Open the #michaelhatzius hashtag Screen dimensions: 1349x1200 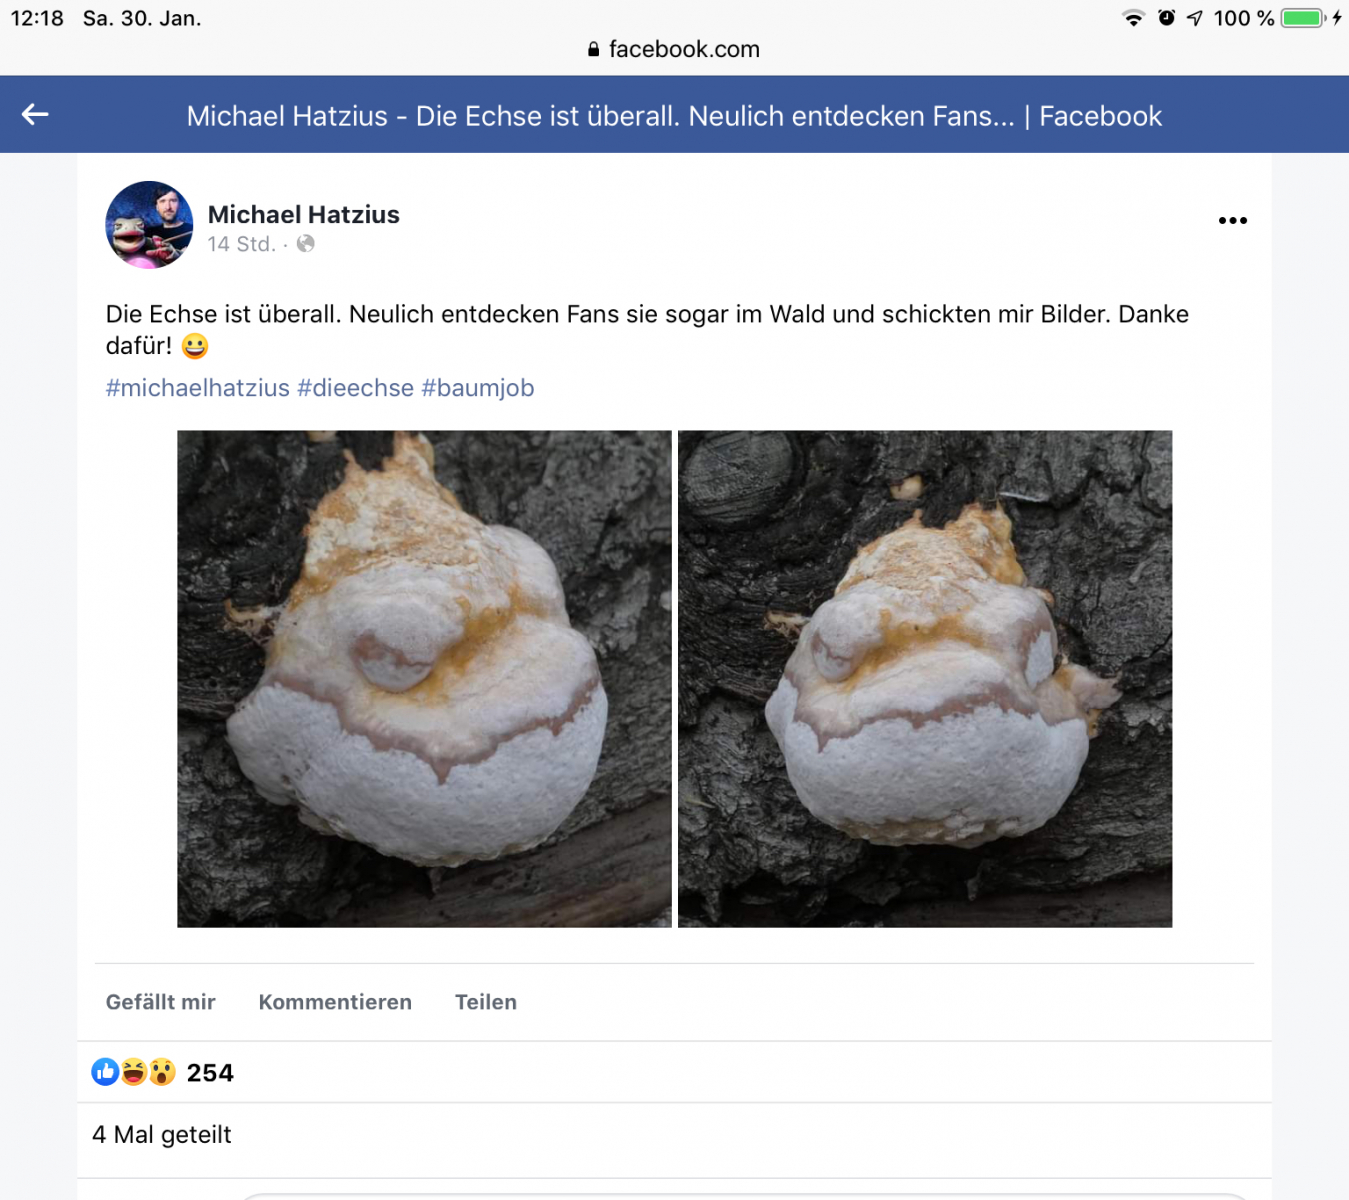pyautogui.click(x=198, y=388)
